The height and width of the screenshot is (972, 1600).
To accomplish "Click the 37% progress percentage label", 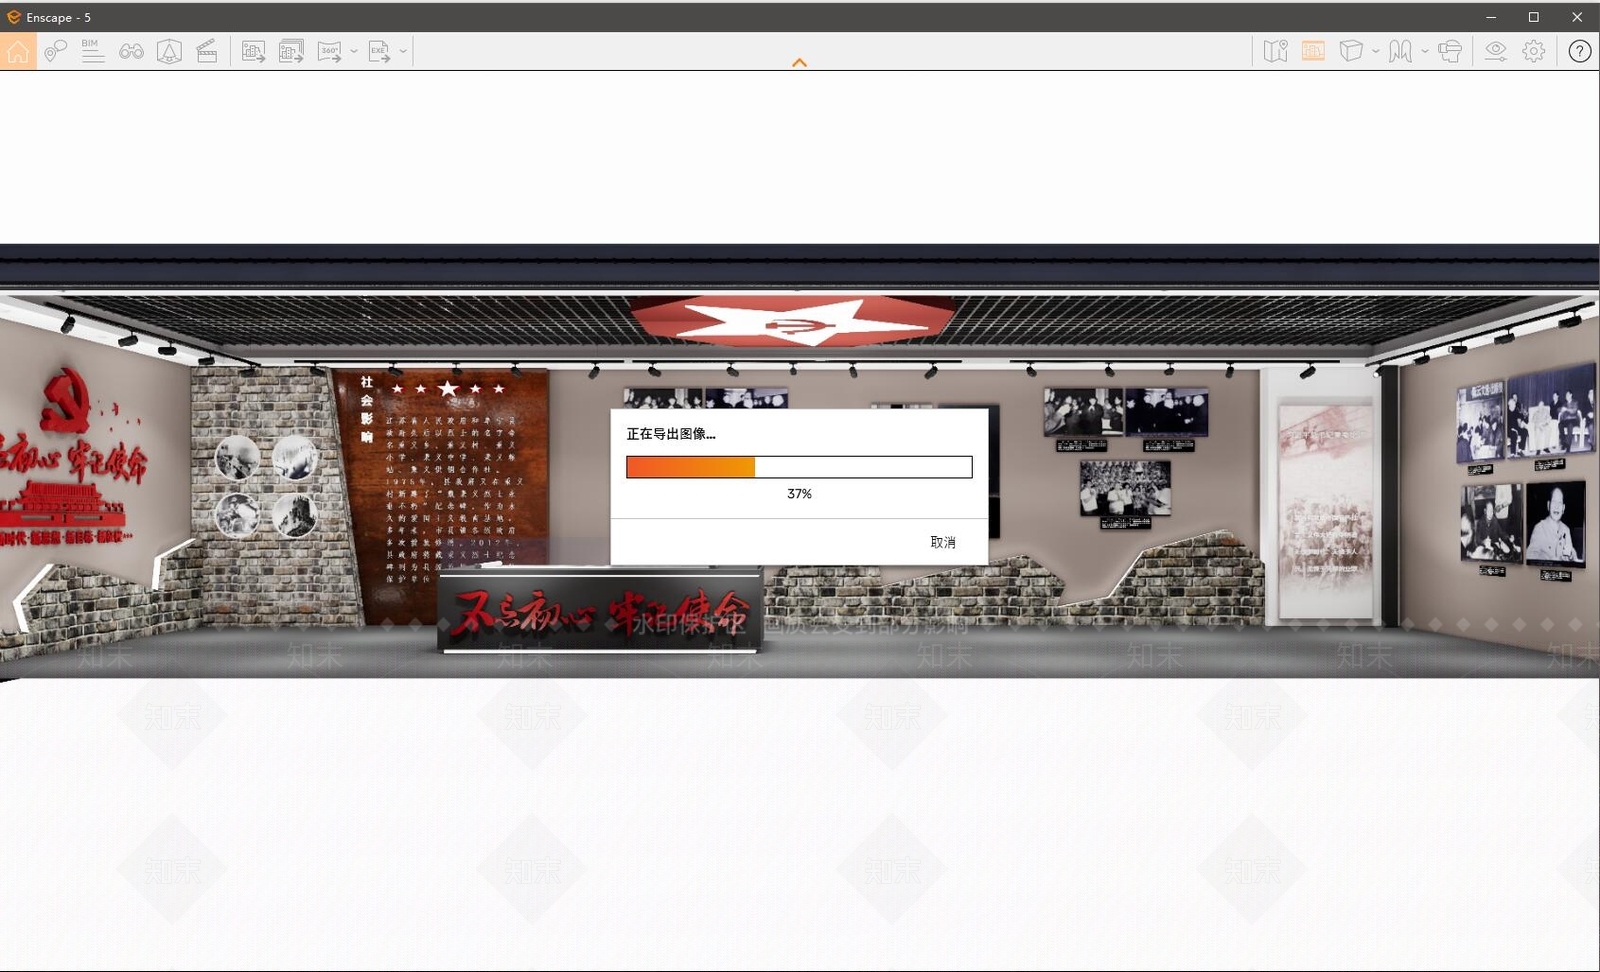I will tap(799, 494).
